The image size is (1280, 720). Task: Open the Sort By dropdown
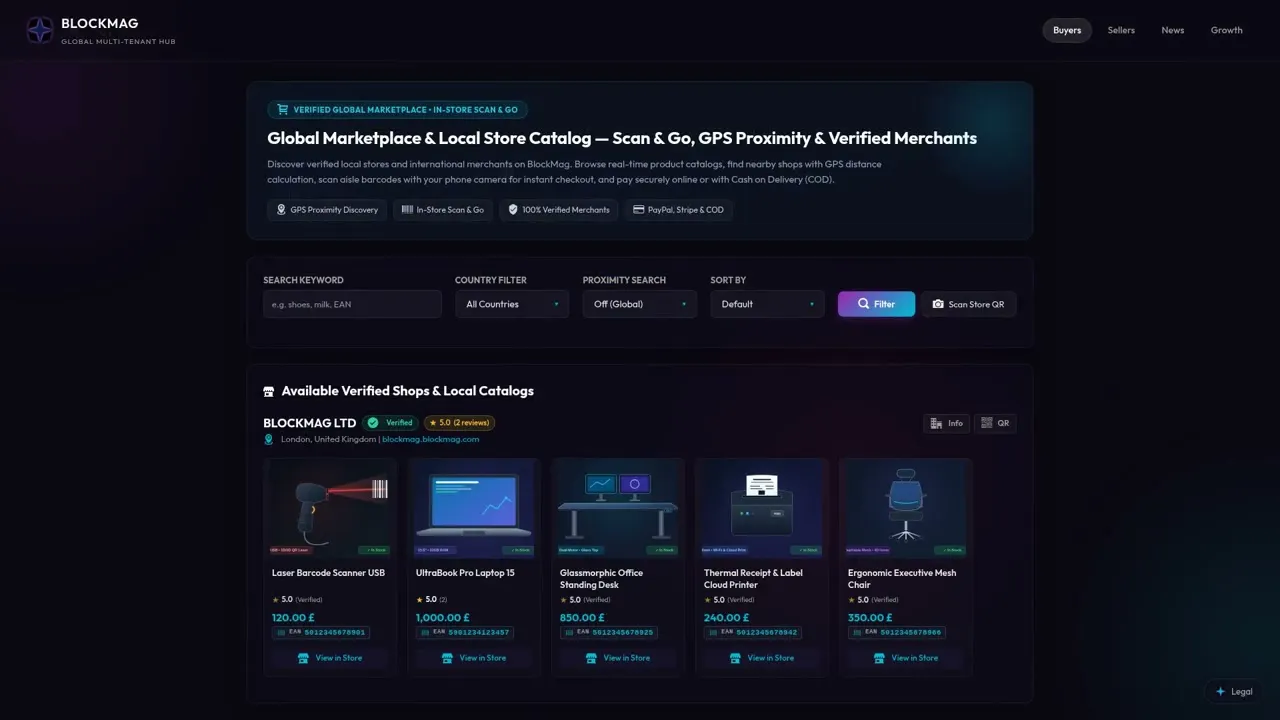coord(768,304)
